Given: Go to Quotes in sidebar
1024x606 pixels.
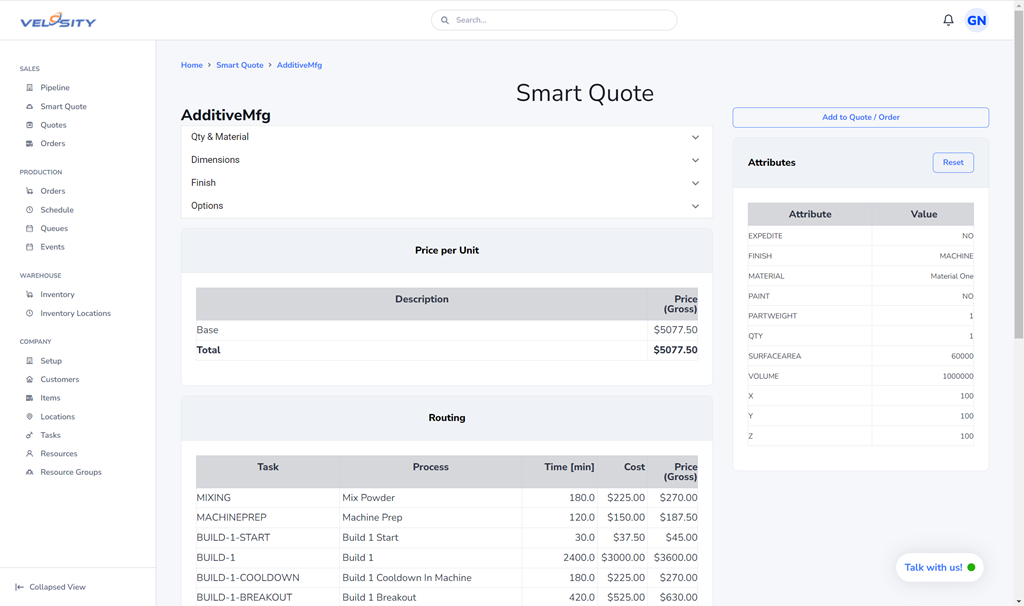Looking at the screenshot, I should (53, 125).
